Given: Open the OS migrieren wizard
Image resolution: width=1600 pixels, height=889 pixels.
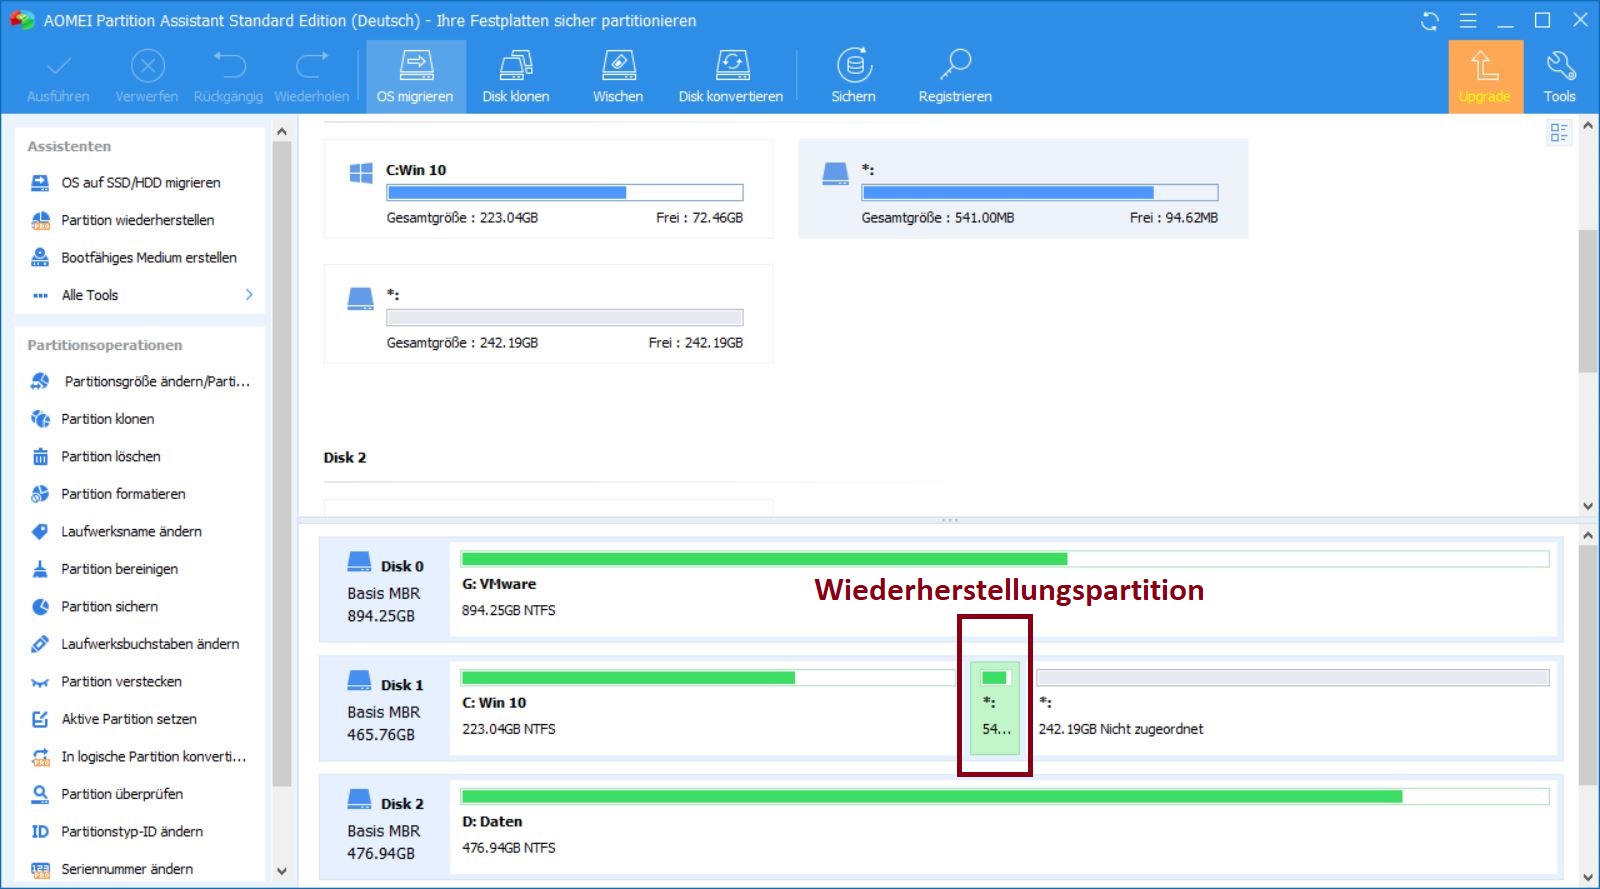Looking at the screenshot, I should 415,76.
